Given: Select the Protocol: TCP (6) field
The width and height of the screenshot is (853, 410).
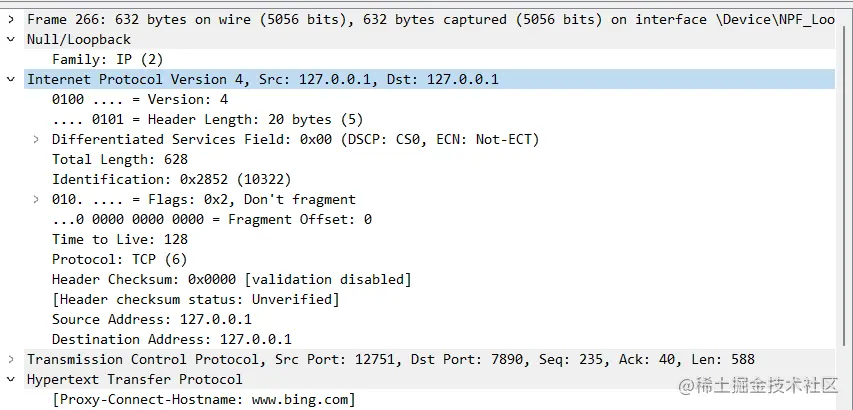Looking at the screenshot, I should [x=120, y=260].
